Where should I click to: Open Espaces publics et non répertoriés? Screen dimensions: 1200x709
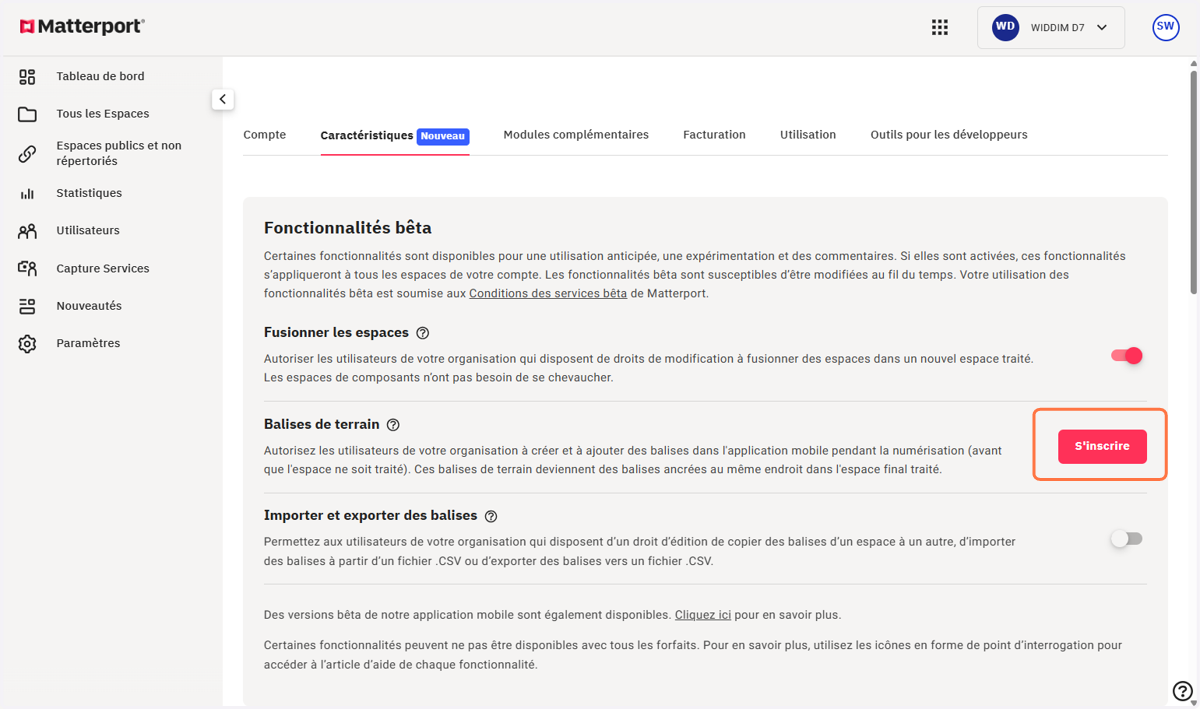point(119,153)
